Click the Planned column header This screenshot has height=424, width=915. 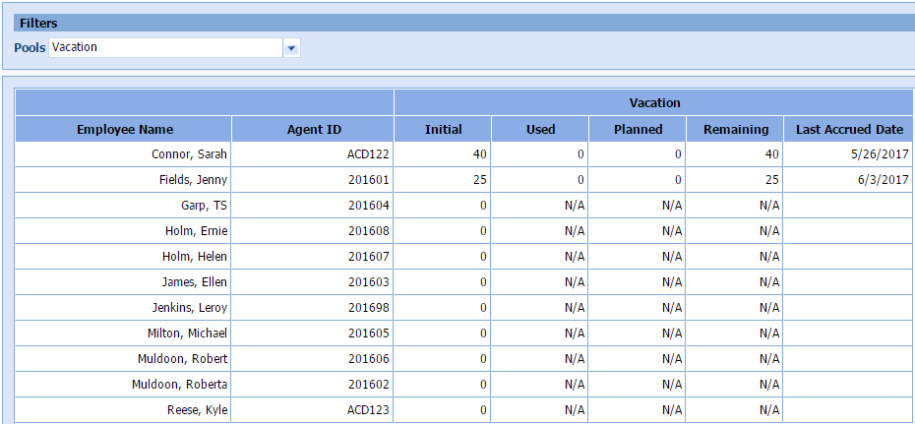click(x=638, y=129)
